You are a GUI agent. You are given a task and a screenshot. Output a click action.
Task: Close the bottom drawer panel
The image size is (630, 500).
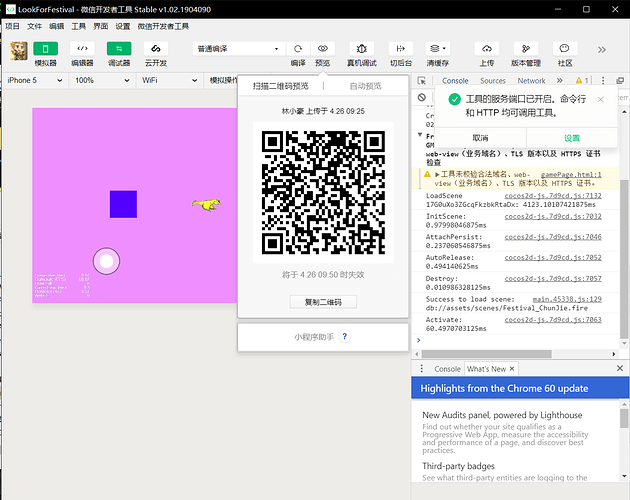[x=620, y=368]
